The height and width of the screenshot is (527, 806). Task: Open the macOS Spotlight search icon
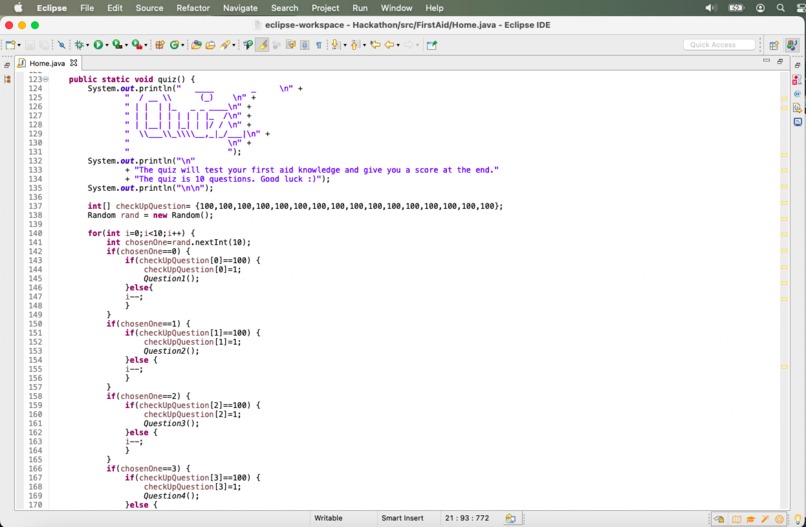click(781, 8)
